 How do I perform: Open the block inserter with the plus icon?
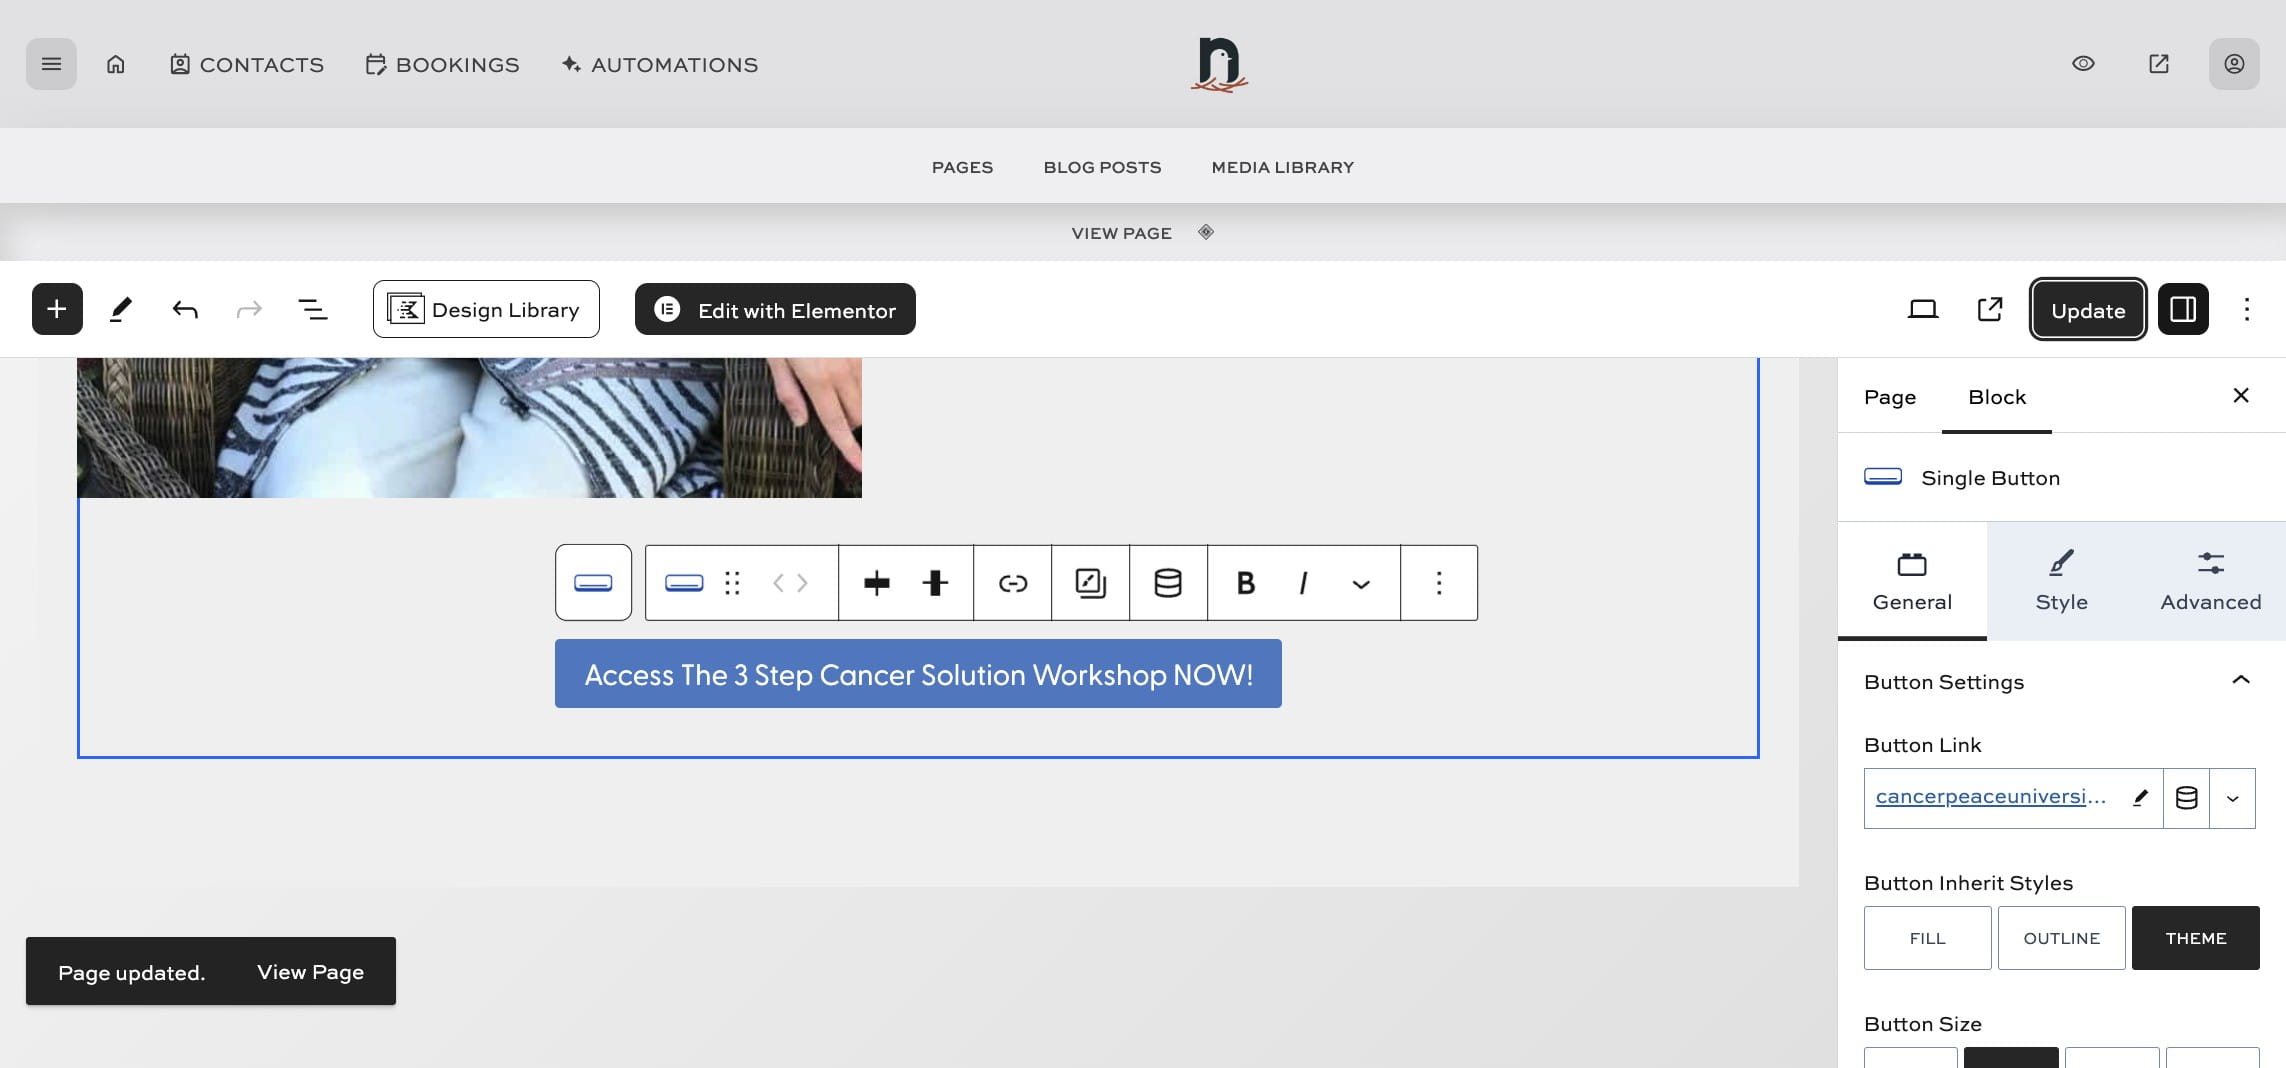tap(57, 309)
